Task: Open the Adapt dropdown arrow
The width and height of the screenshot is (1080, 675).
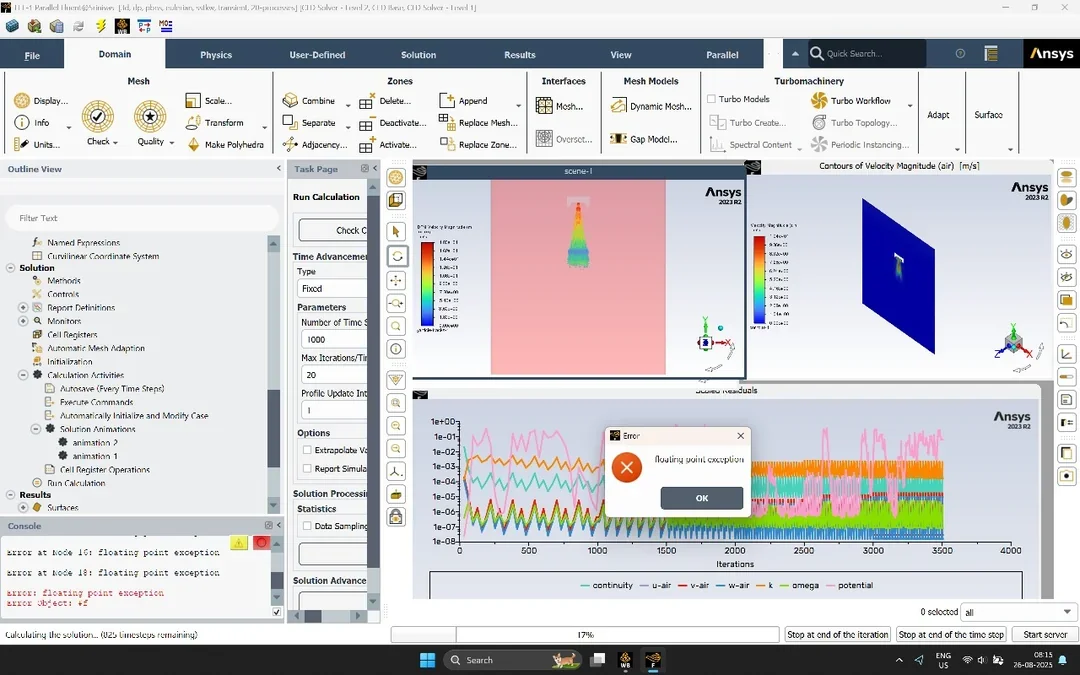Action: pyautogui.click(x=957, y=149)
